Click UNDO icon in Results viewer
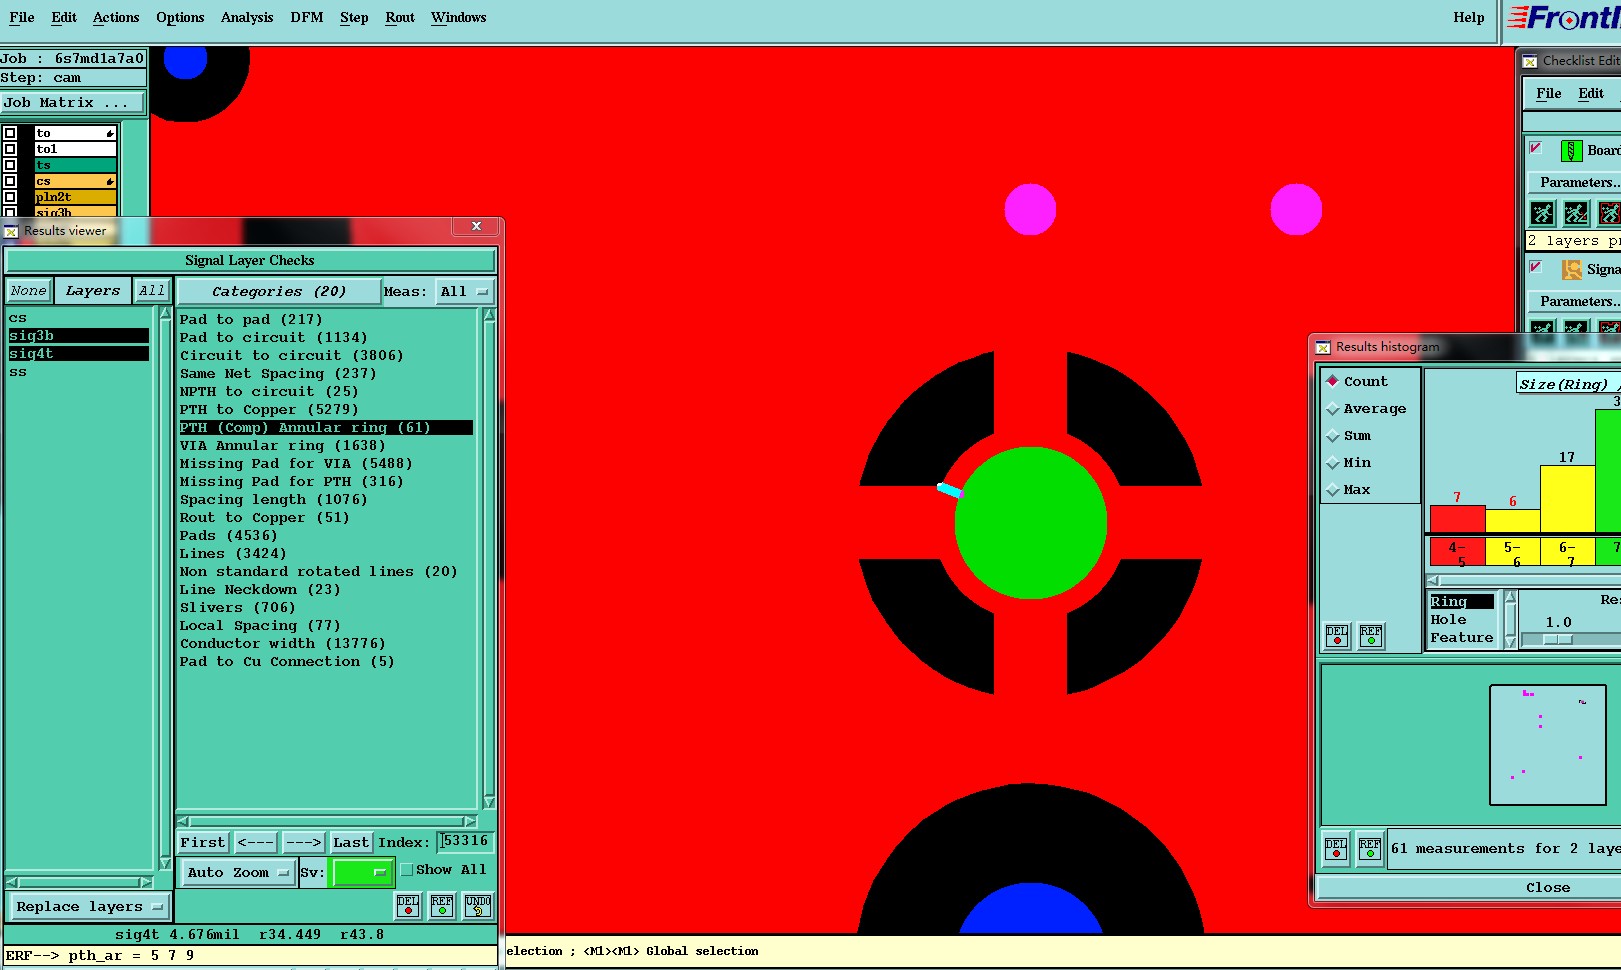This screenshot has height=970, width=1621. coord(478,905)
